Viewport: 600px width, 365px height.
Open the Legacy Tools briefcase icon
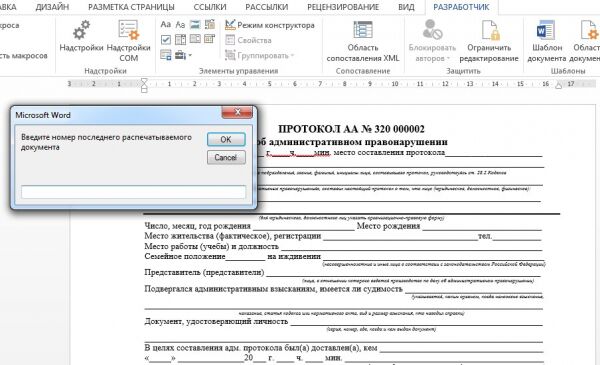click(180, 55)
